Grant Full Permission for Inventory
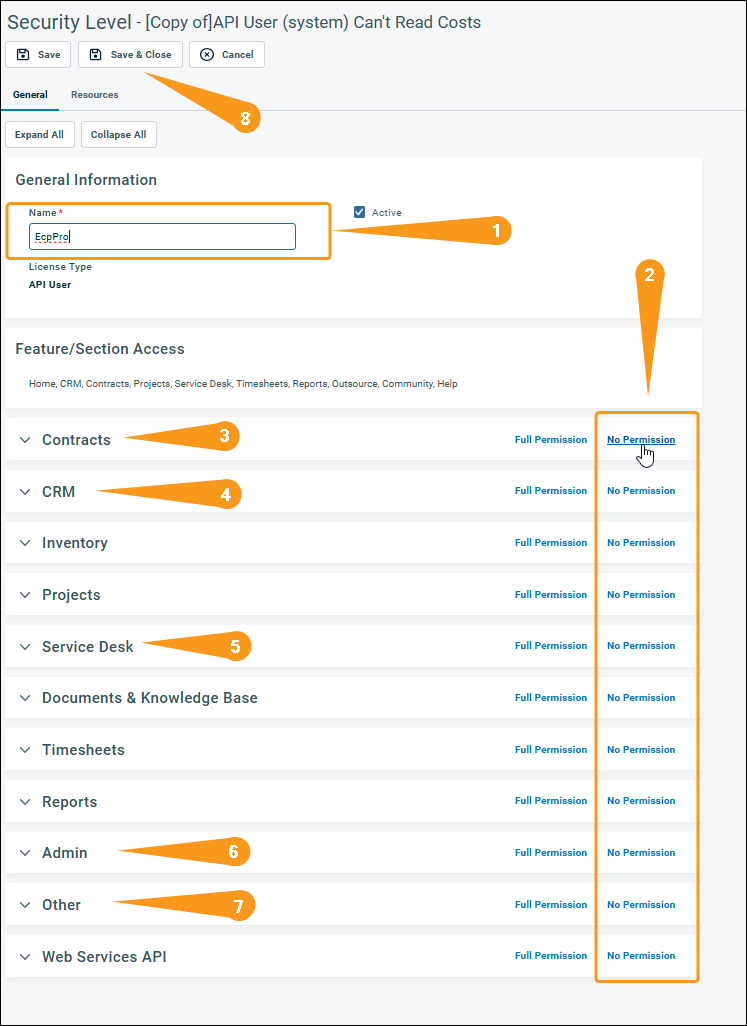 [551, 543]
